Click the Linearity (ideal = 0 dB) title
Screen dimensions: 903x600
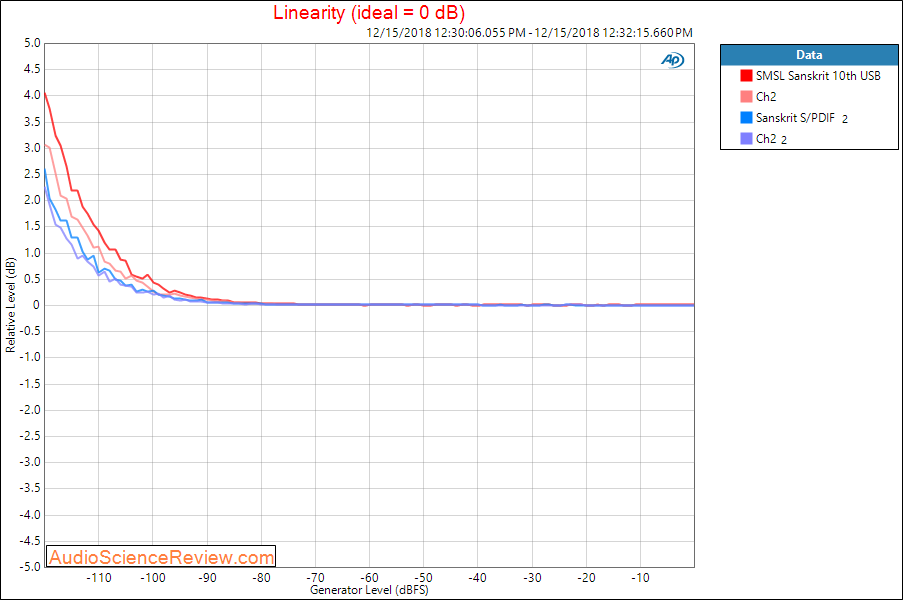pyautogui.click(x=369, y=13)
